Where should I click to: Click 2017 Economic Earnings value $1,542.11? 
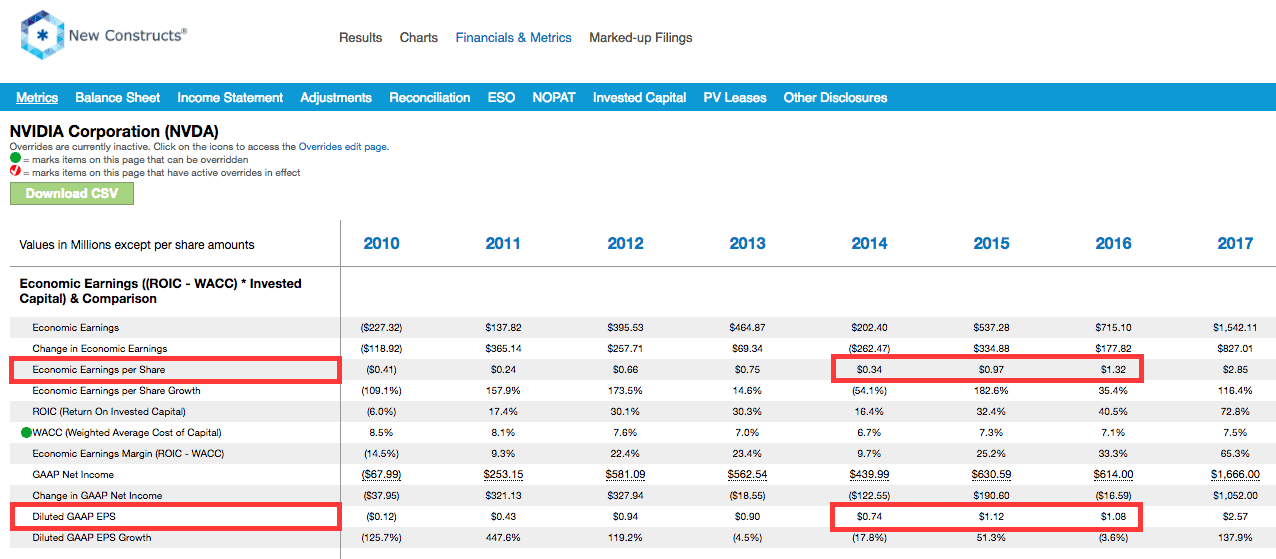(x=1235, y=328)
